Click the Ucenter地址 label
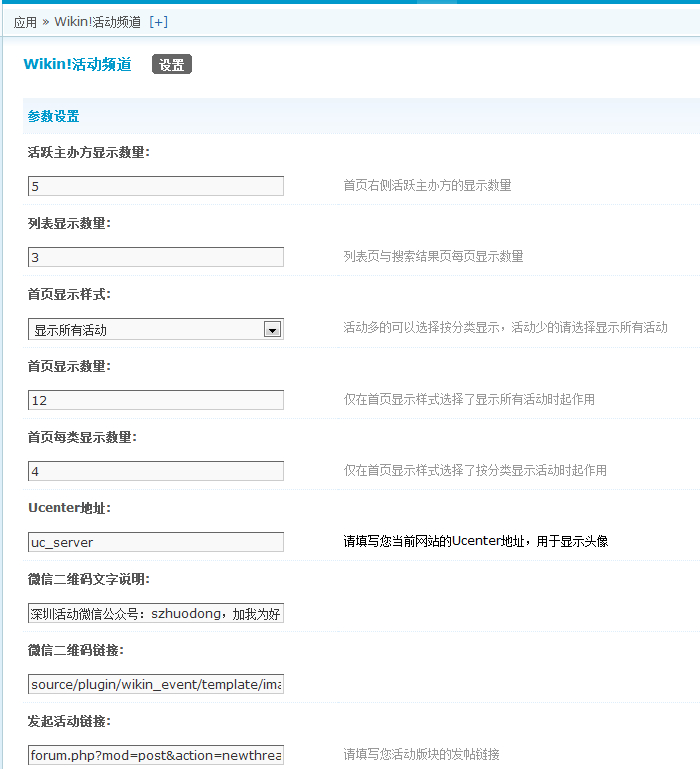Viewport: 700px width, 769px height. tap(69, 508)
